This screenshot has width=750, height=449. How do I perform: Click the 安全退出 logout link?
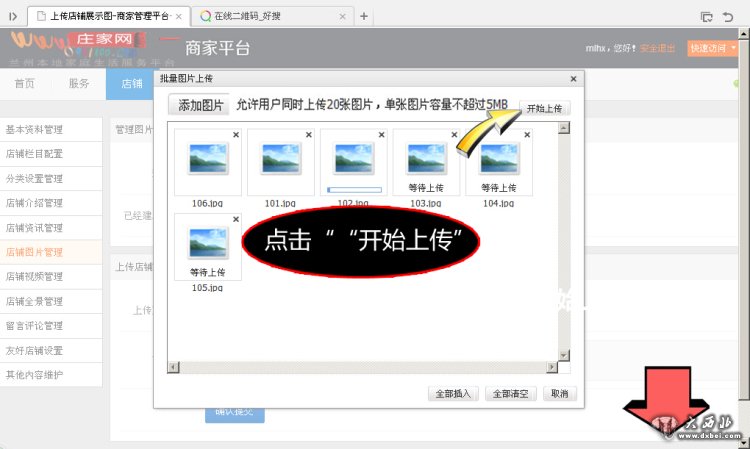pyautogui.click(x=657, y=48)
